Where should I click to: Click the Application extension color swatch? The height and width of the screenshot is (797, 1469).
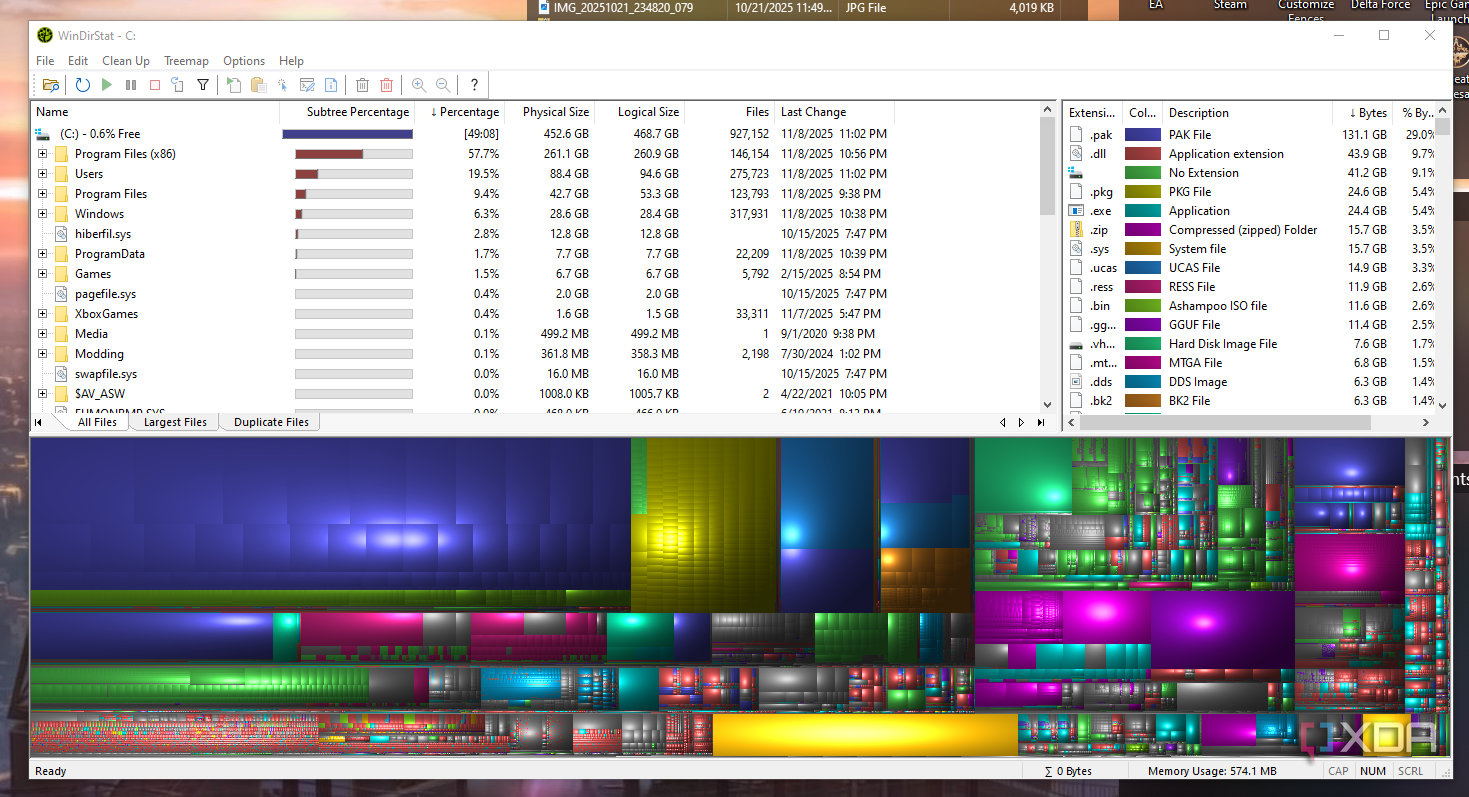(x=1142, y=154)
